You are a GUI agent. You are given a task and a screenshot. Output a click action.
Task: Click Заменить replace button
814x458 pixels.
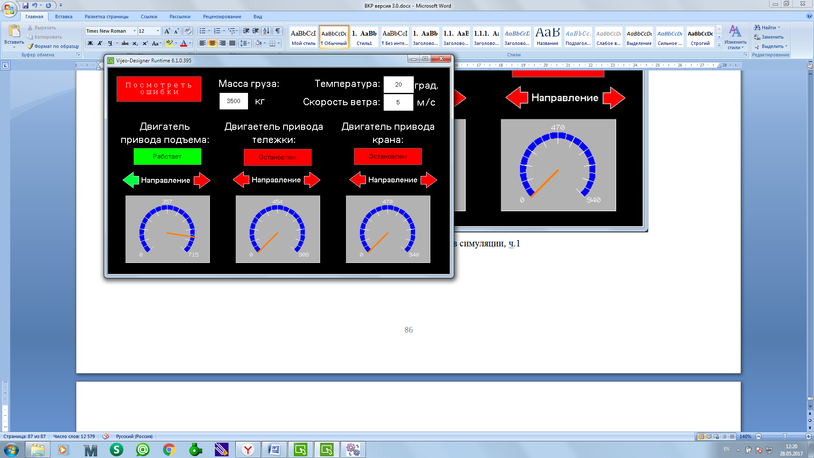point(769,37)
